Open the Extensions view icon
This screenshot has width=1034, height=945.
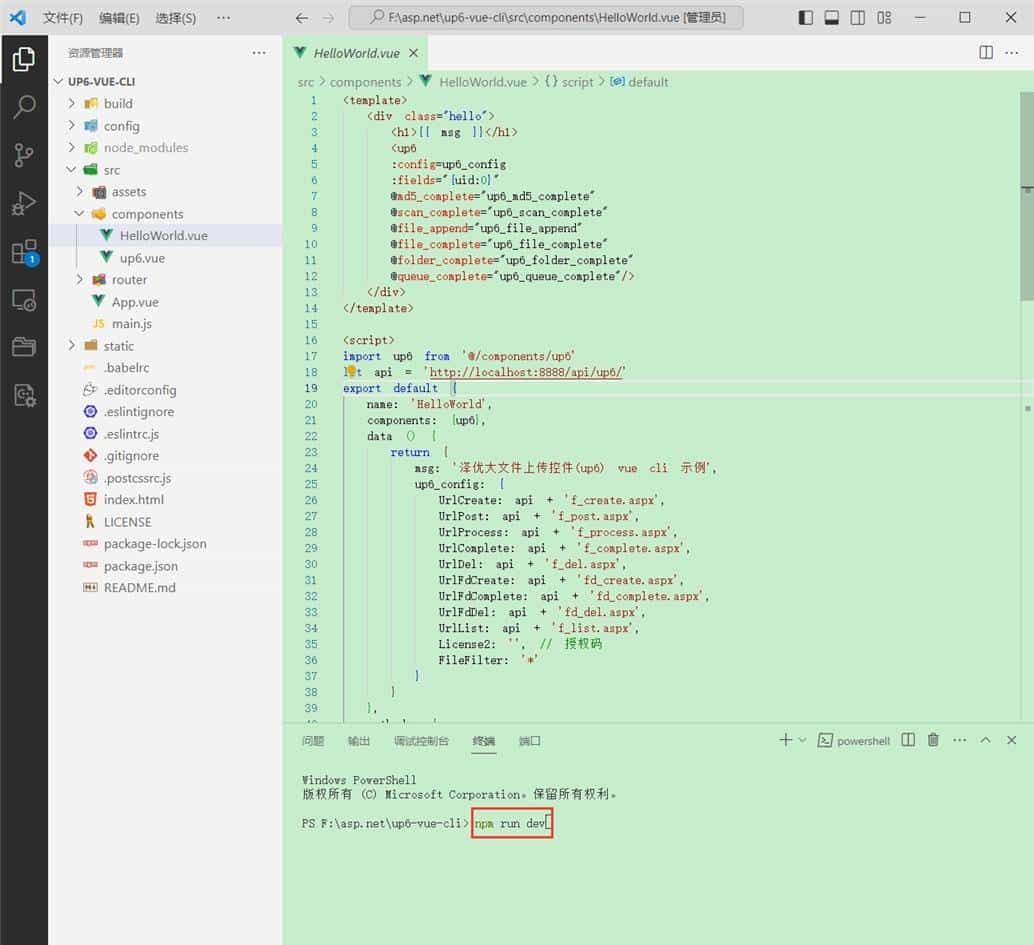click(24, 252)
